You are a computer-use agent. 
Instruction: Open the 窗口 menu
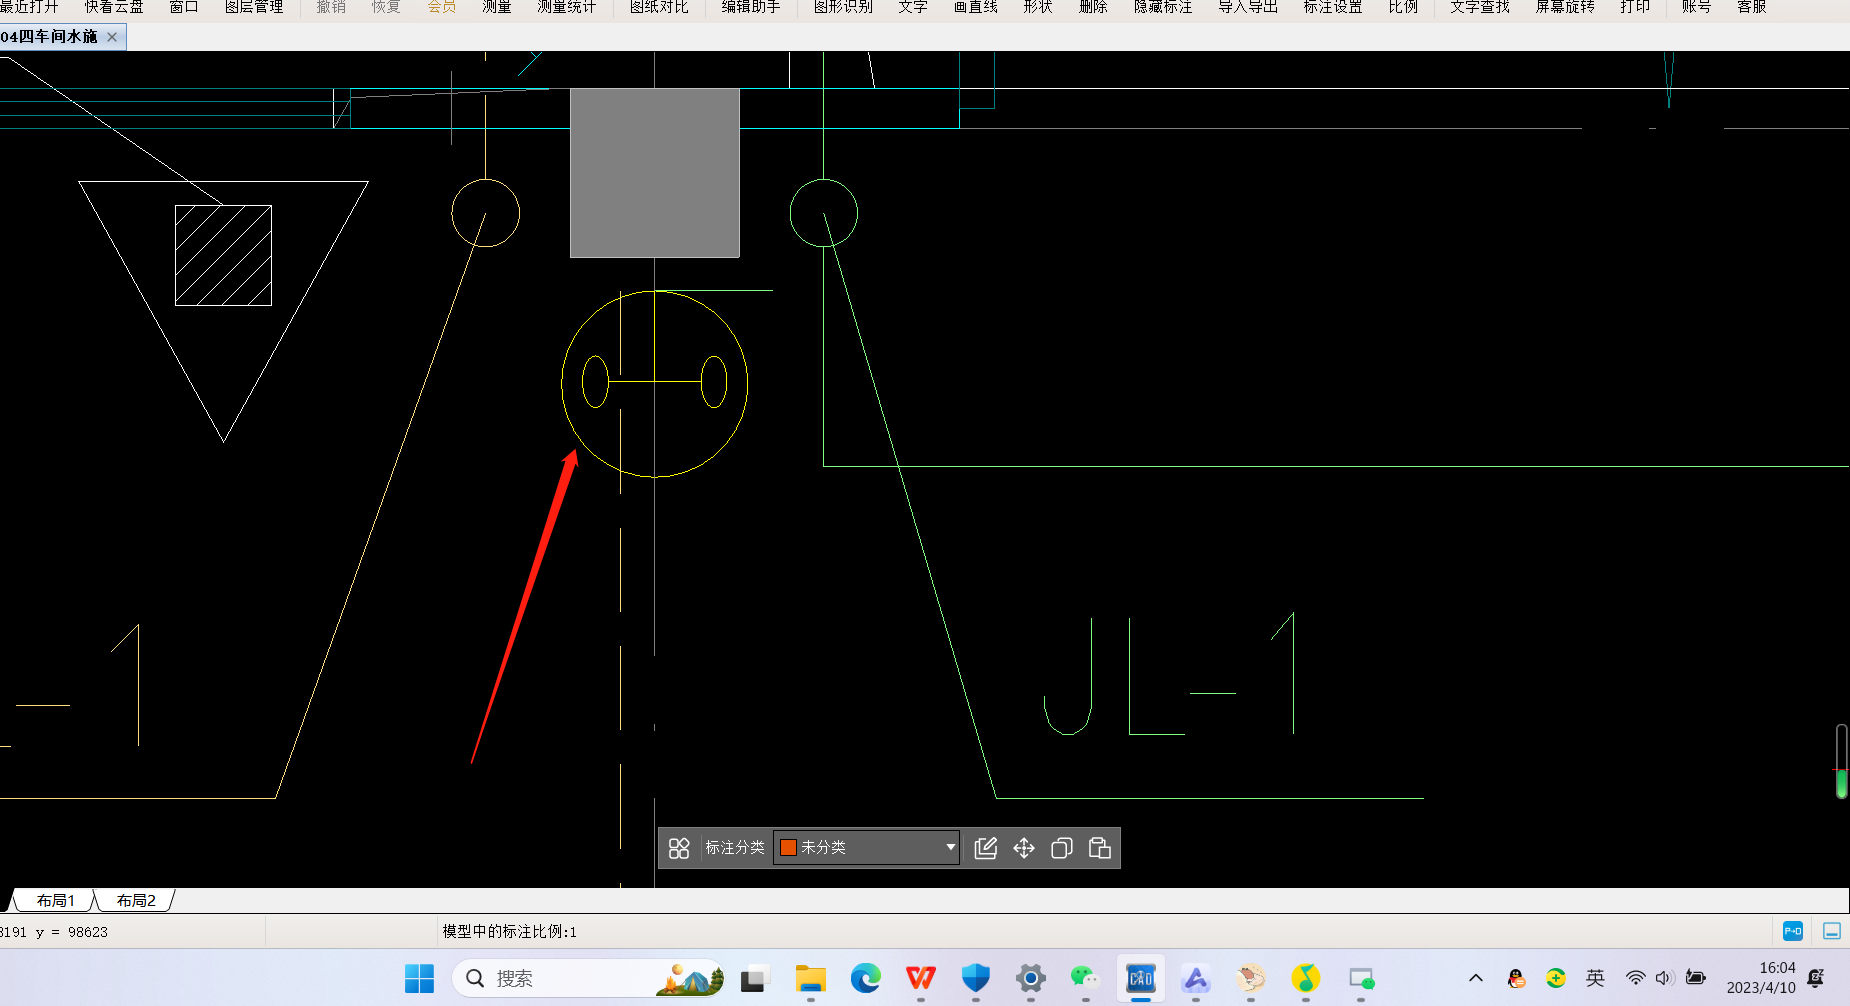[x=184, y=7]
